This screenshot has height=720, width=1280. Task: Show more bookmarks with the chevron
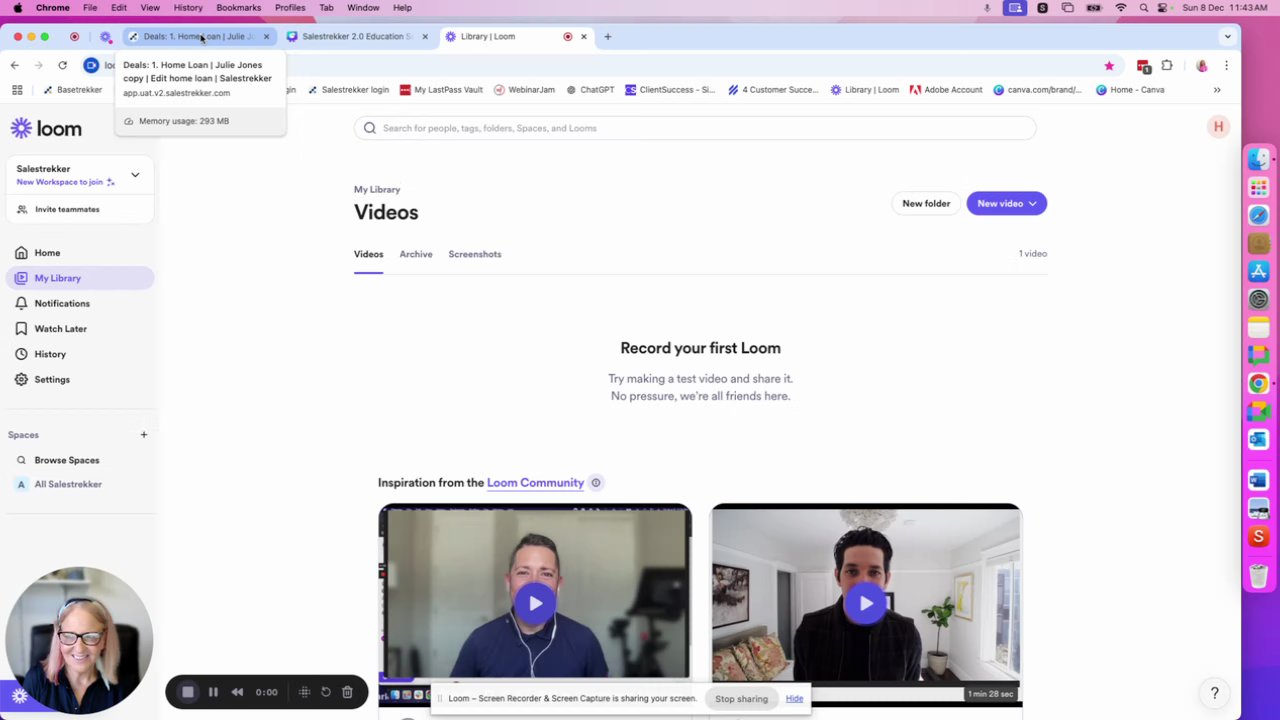[1217, 90]
